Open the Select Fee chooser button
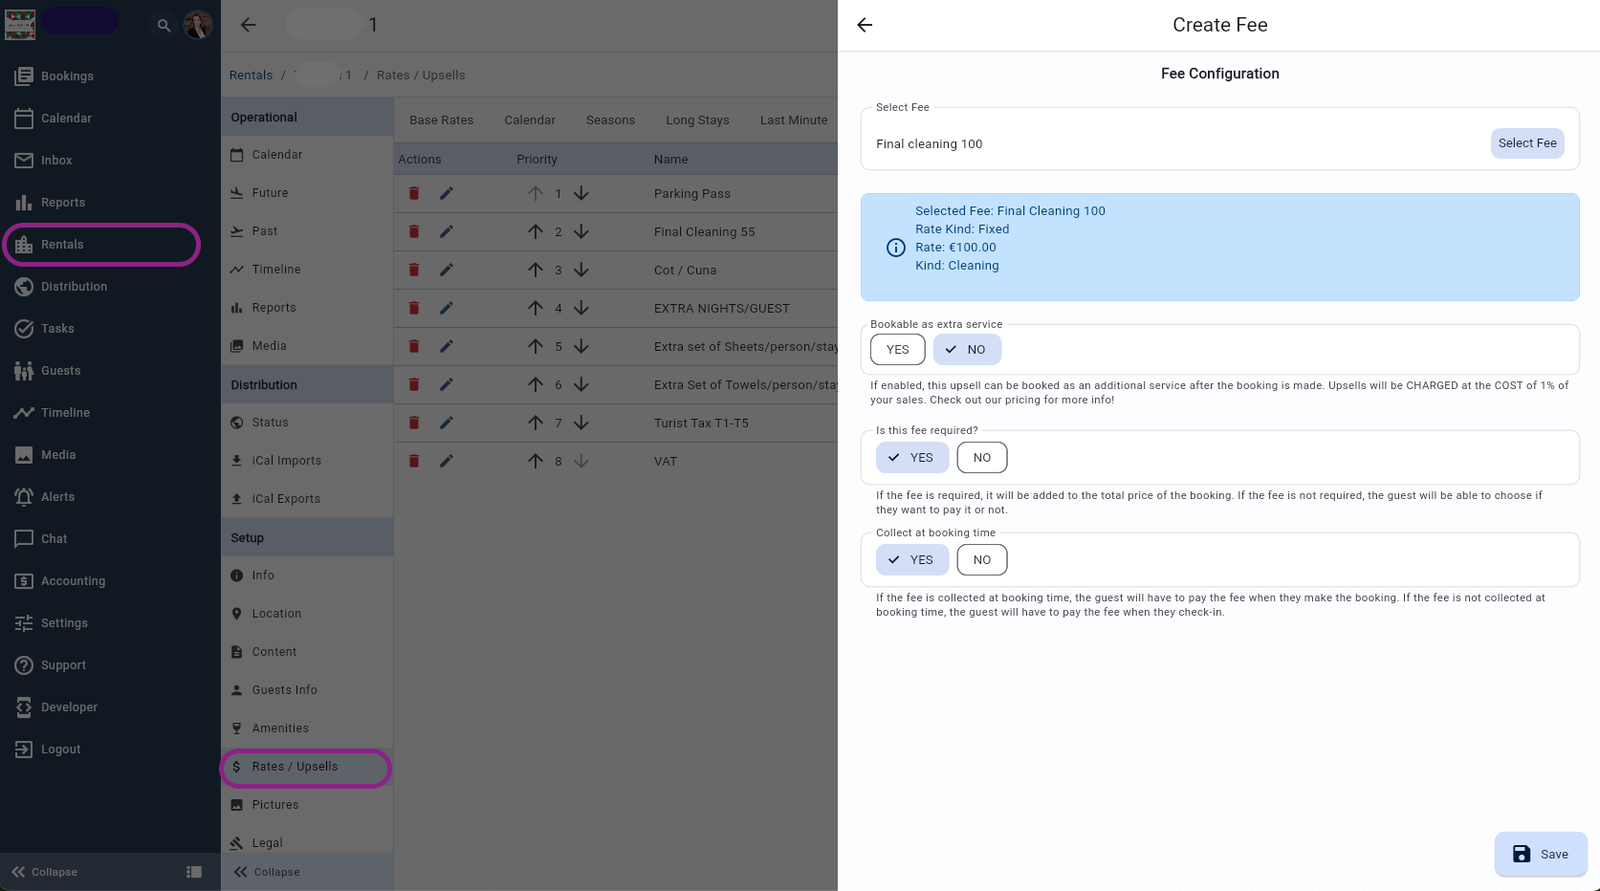The width and height of the screenshot is (1600, 891). [1526, 143]
